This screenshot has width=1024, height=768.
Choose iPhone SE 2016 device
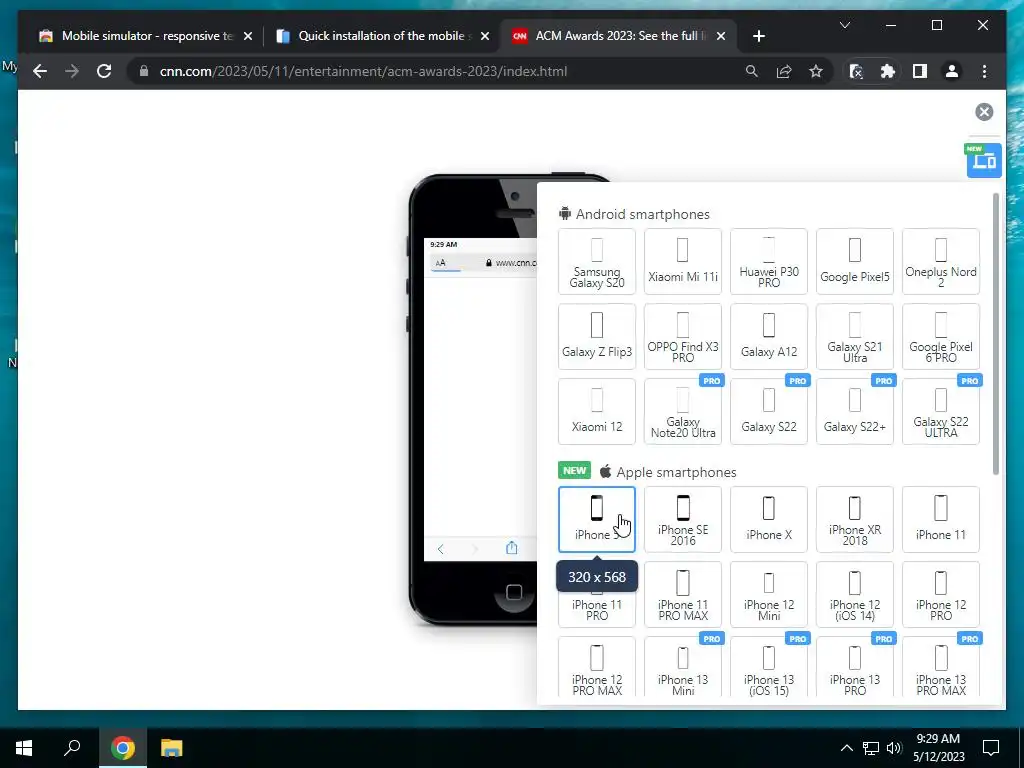[x=683, y=520]
